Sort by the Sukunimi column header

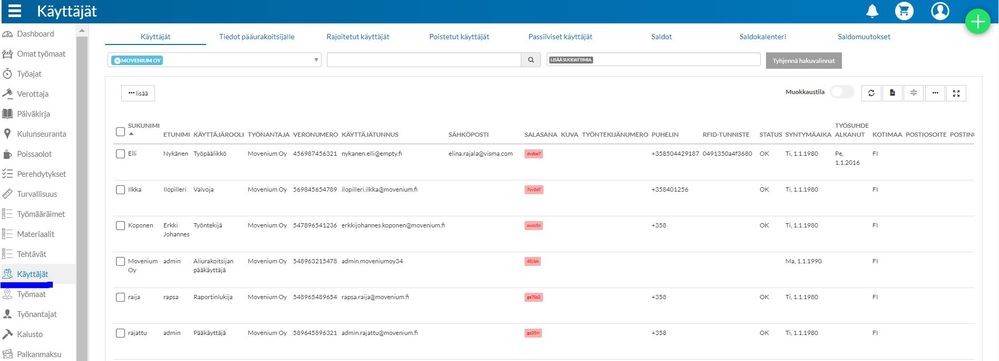tap(143, 126)
